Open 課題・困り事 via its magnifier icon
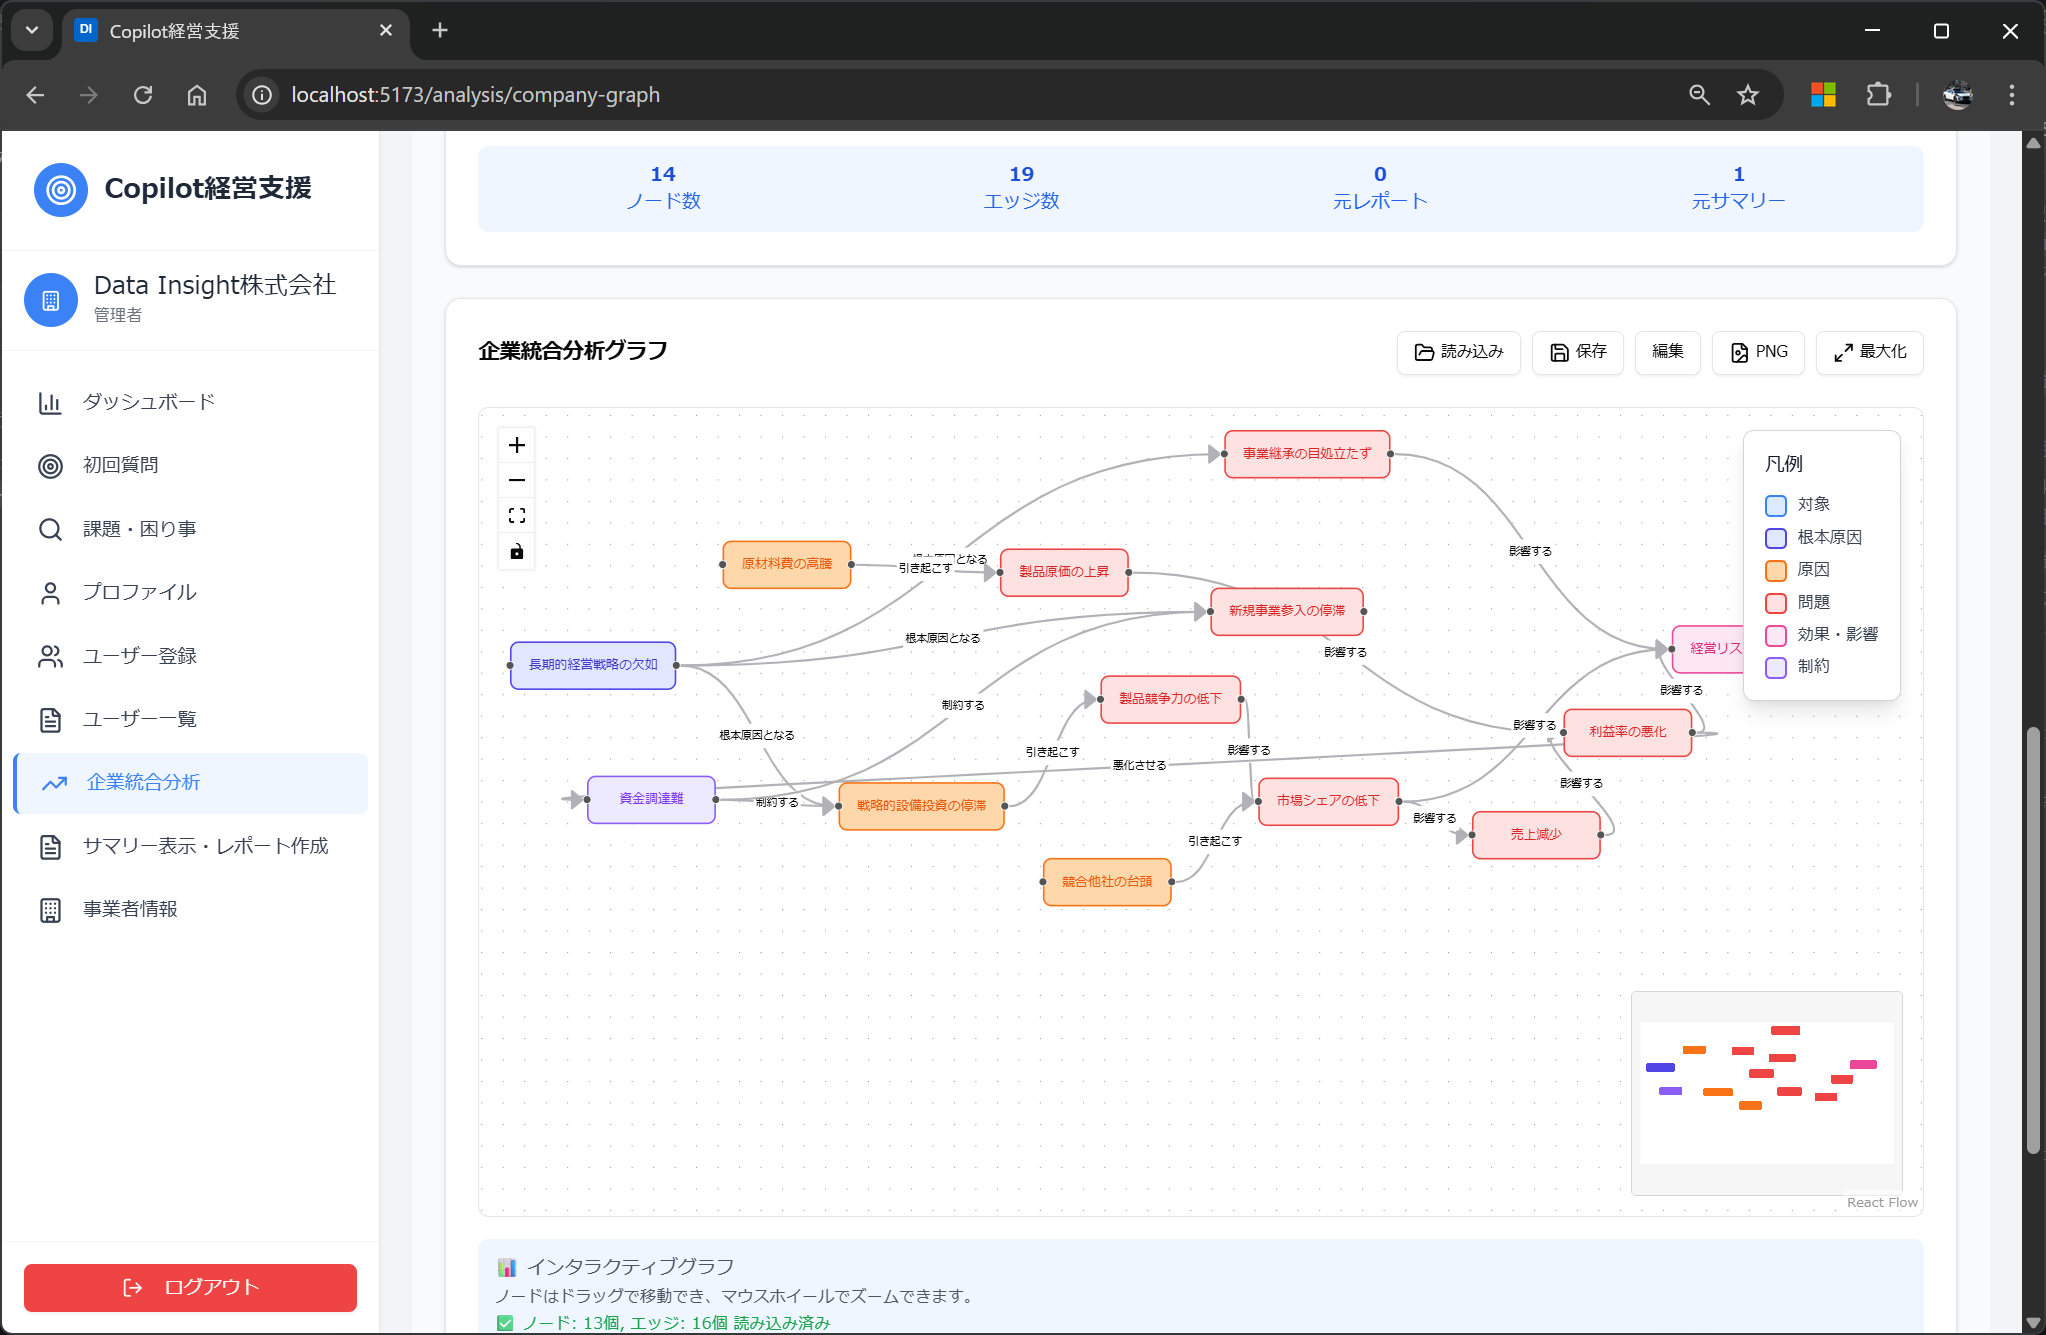Viewport: 2046px width, 1335px height. [x=50, y=529]
